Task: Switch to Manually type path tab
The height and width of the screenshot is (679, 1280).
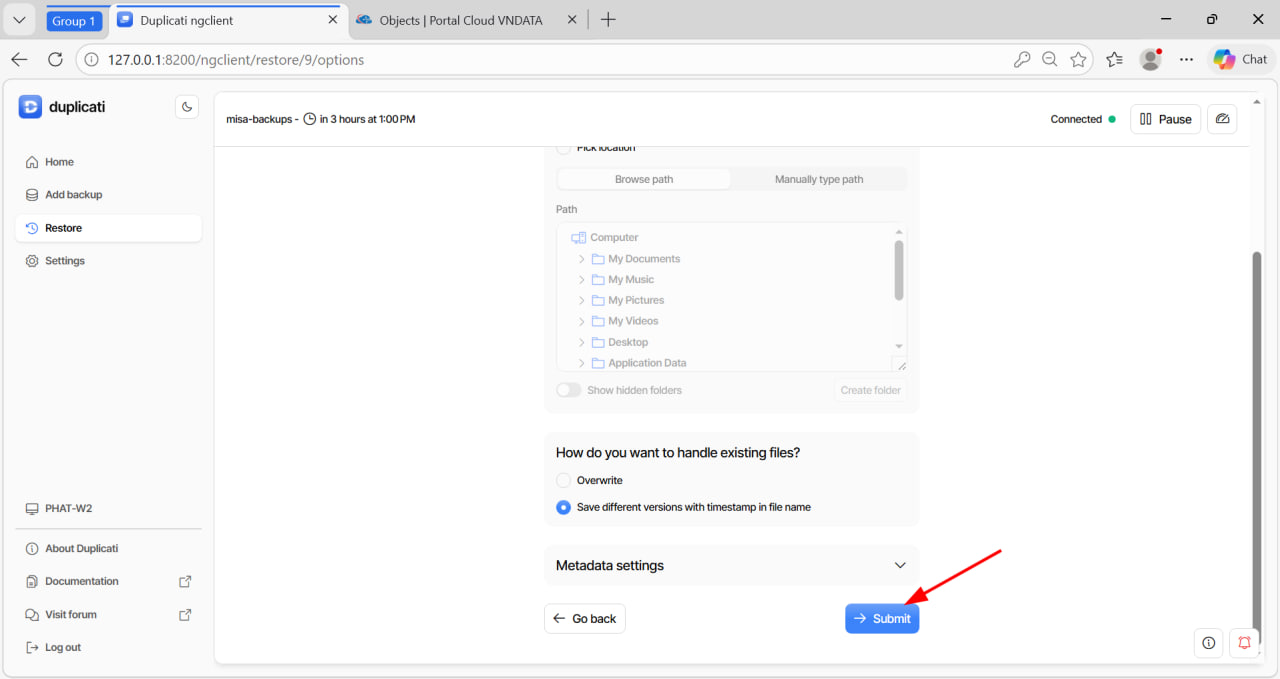Action: (x=818, y=180)
